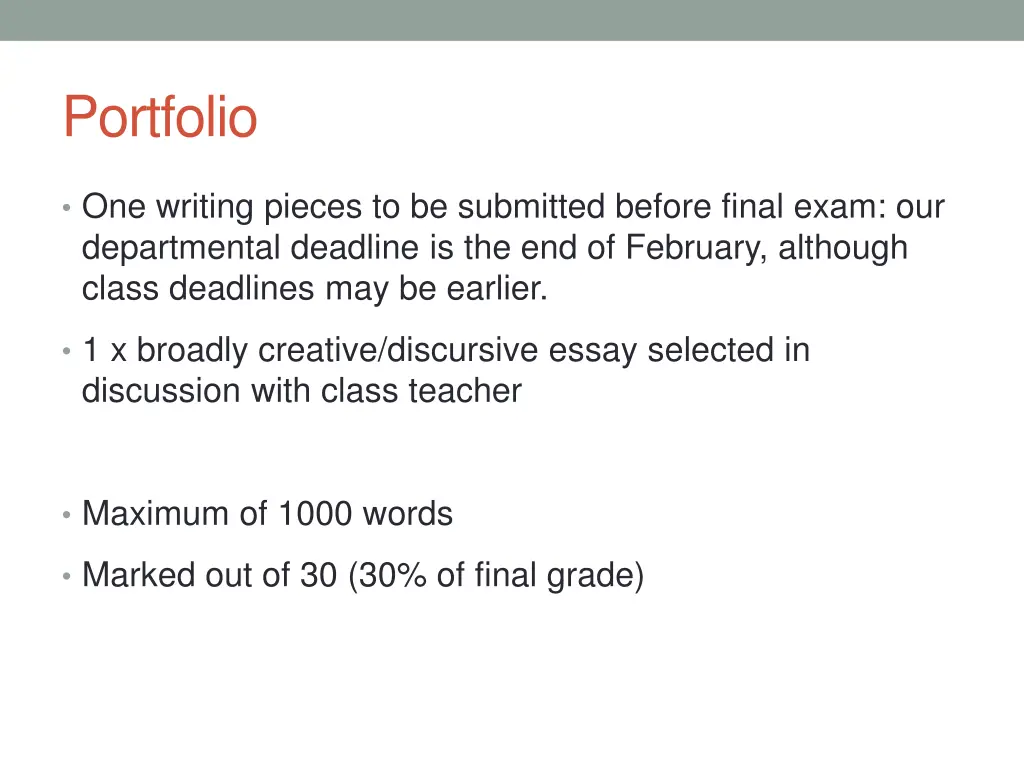Screen dimensions: 1024x768
Task: Click the word "teacher" in the second bullet
Action: [x=465, y=391]
